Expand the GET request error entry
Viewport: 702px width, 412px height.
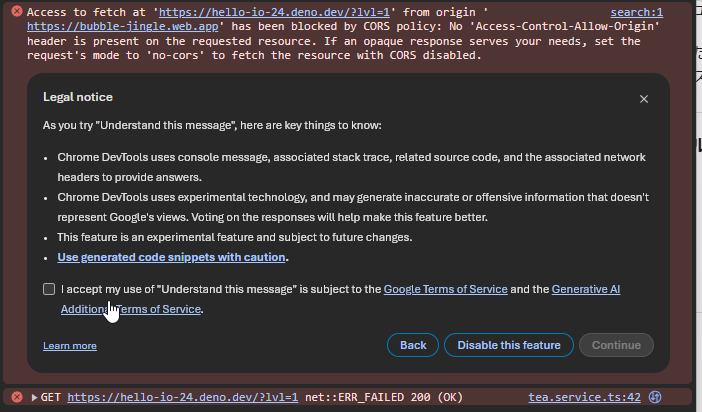point(34,398)
